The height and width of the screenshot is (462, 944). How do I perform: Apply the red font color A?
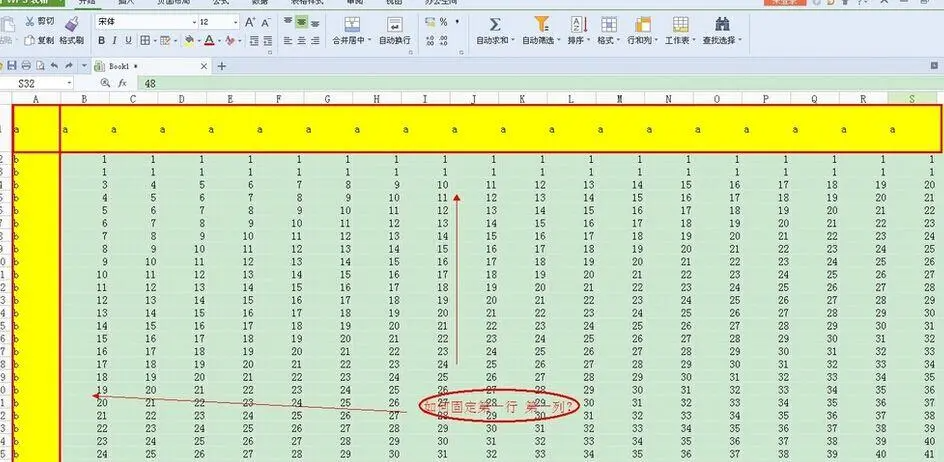click(209, 41)
